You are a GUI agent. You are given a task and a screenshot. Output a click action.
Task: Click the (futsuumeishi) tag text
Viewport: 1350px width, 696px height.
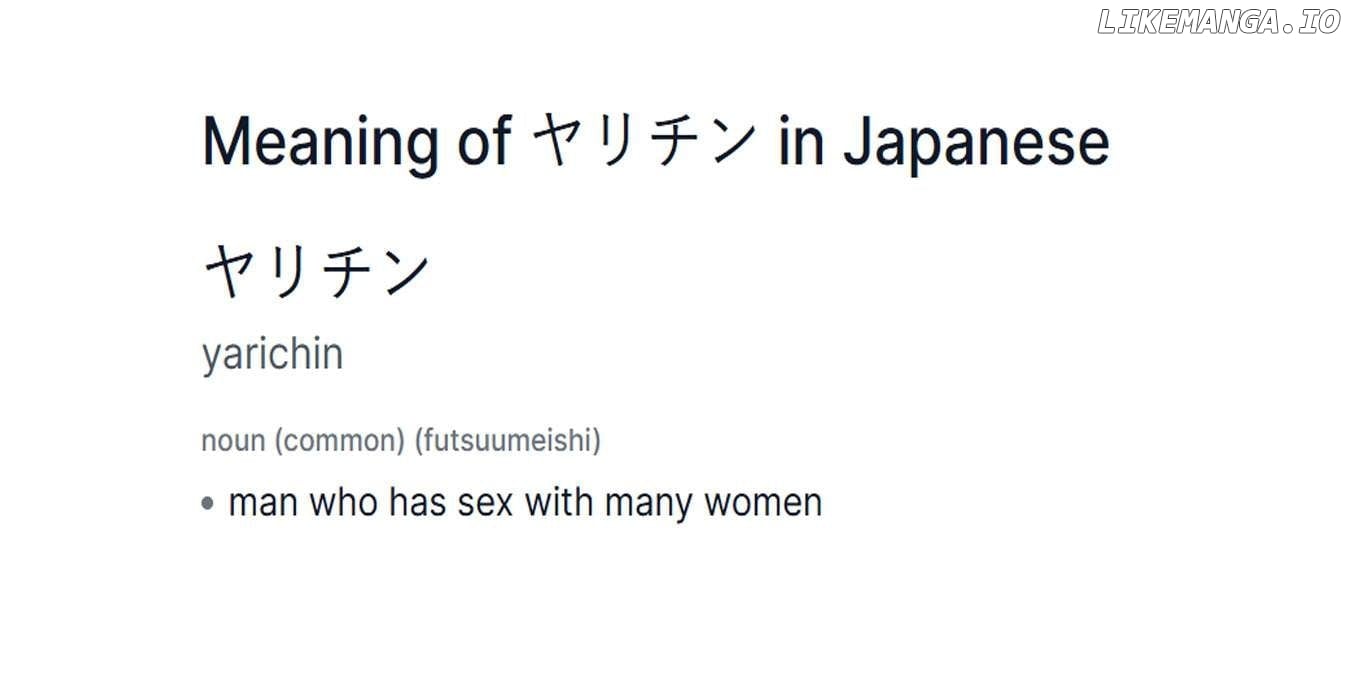coord(508,441)
